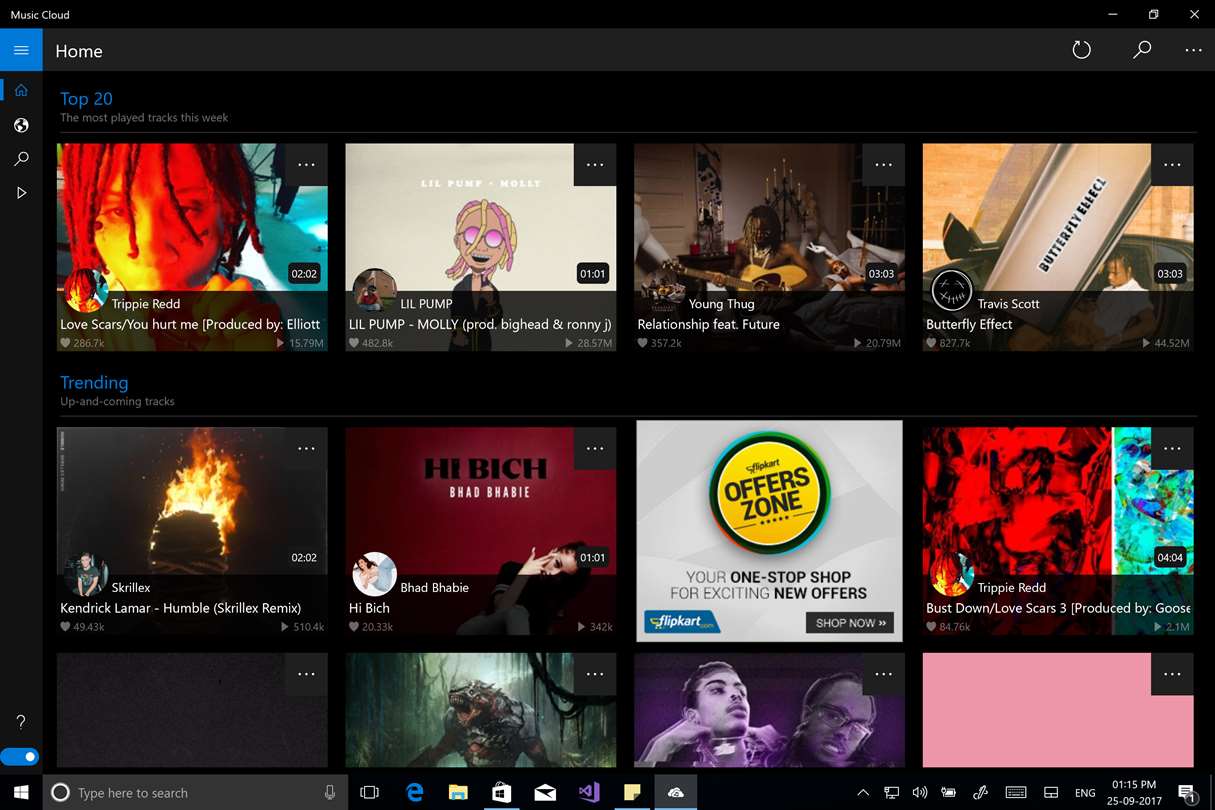Screen dimensions: 1215x810
Task: Click Travis Scott artist avatar
Action: [x=951, y=291]
